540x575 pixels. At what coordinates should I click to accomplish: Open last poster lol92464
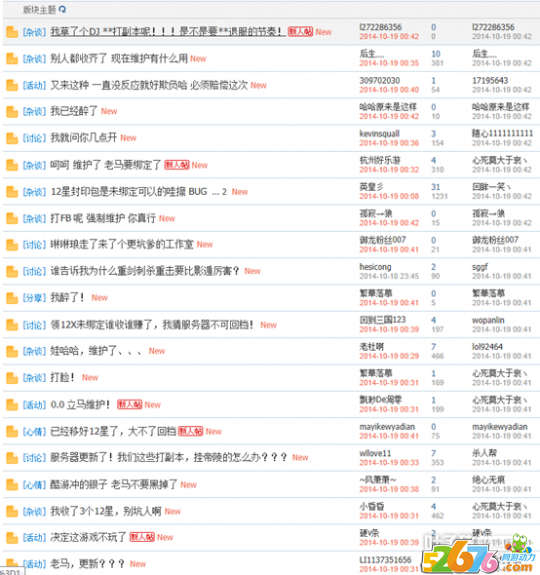coord(487,347)
